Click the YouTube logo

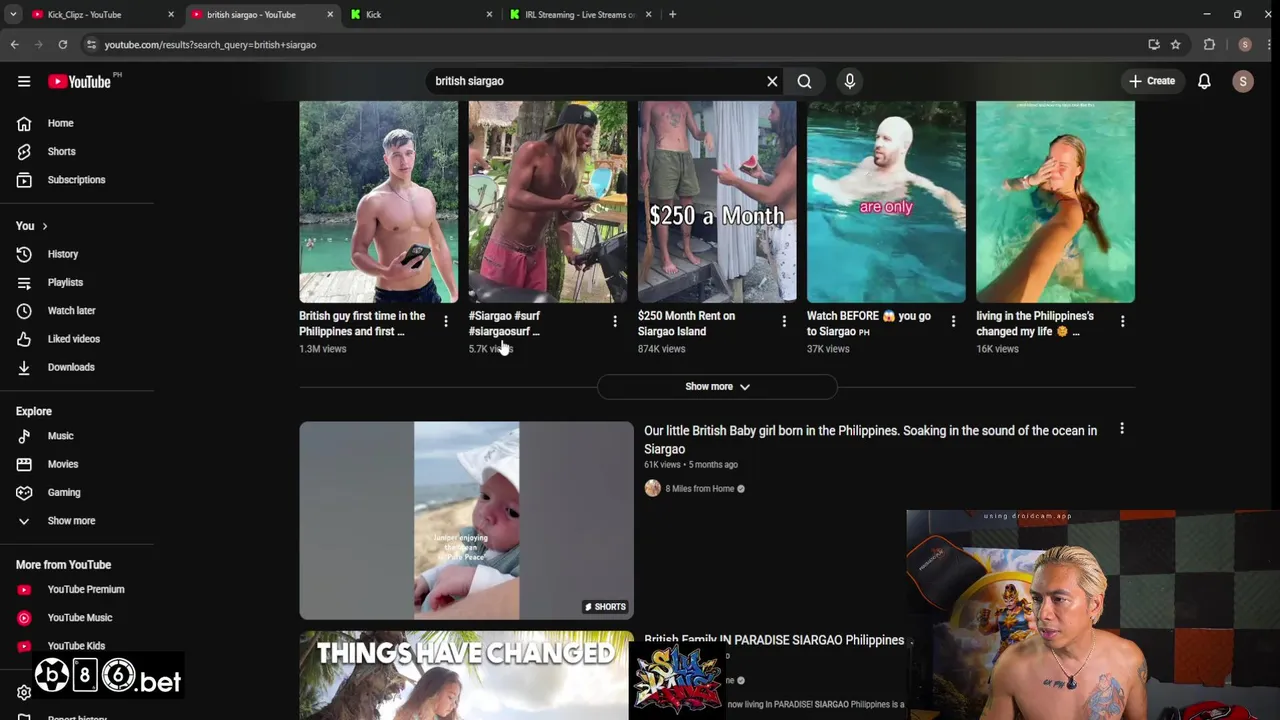click(79, 81)
